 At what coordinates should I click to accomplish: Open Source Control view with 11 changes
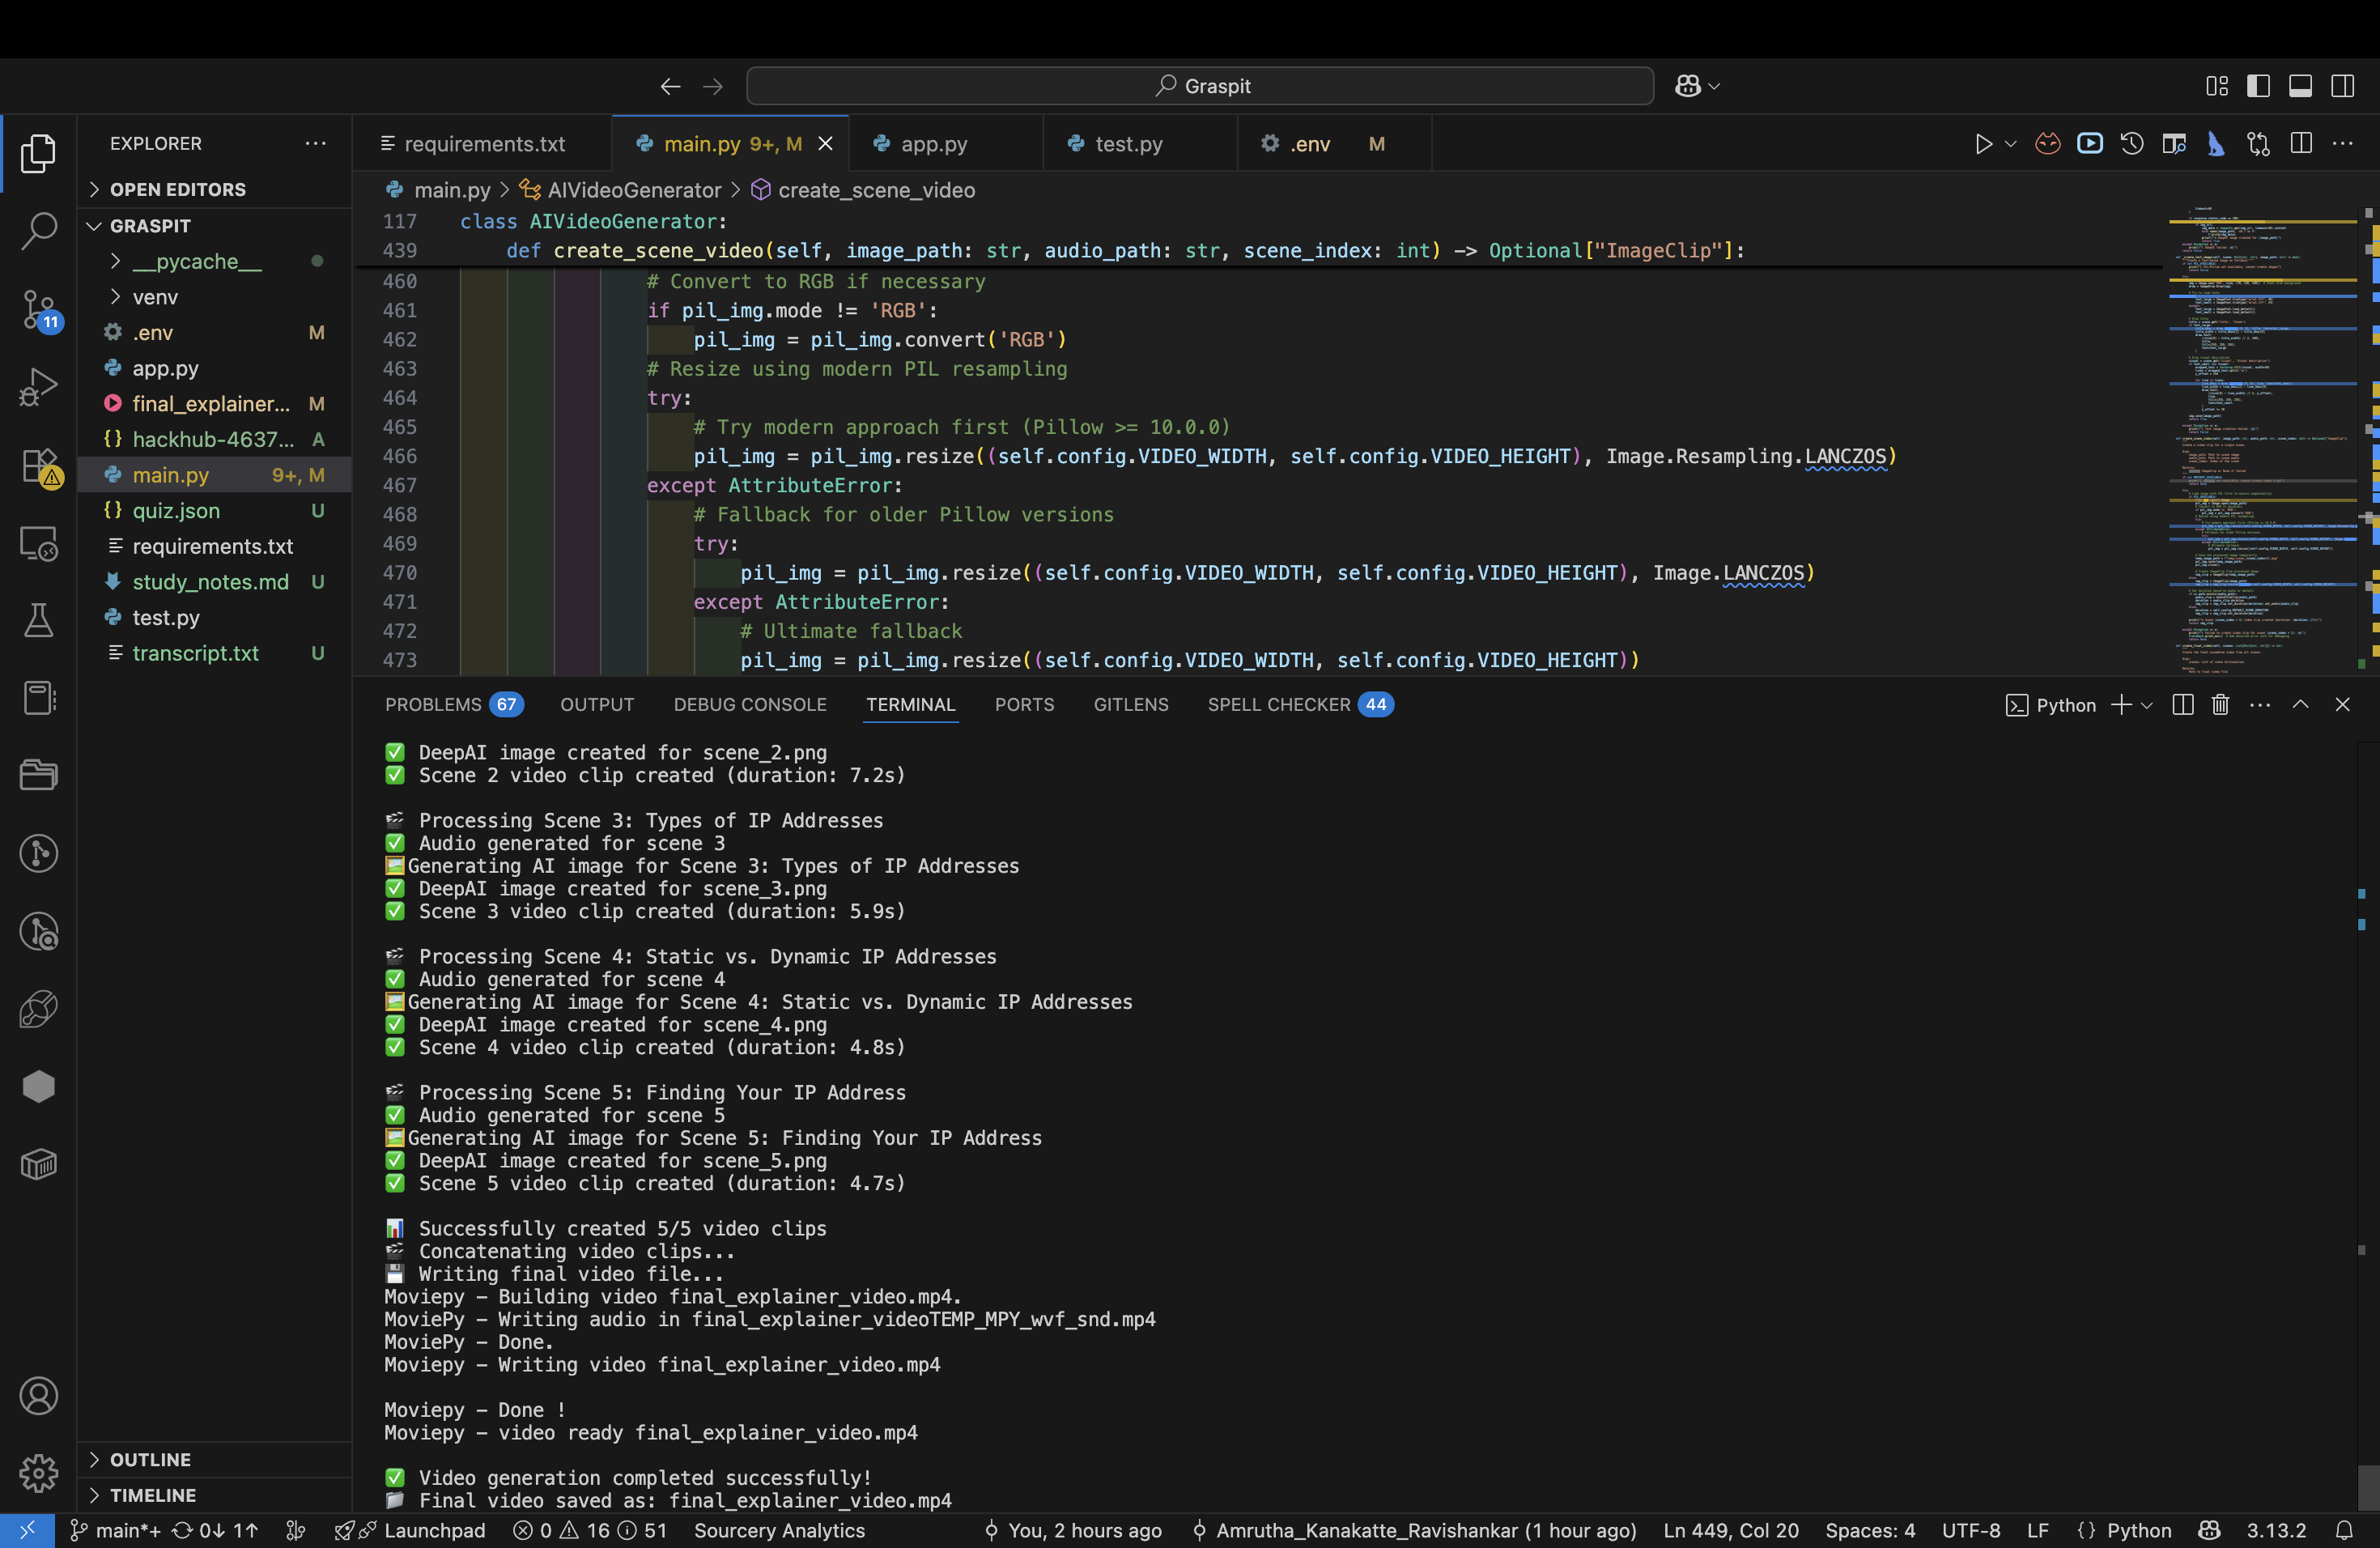(38, 309)
